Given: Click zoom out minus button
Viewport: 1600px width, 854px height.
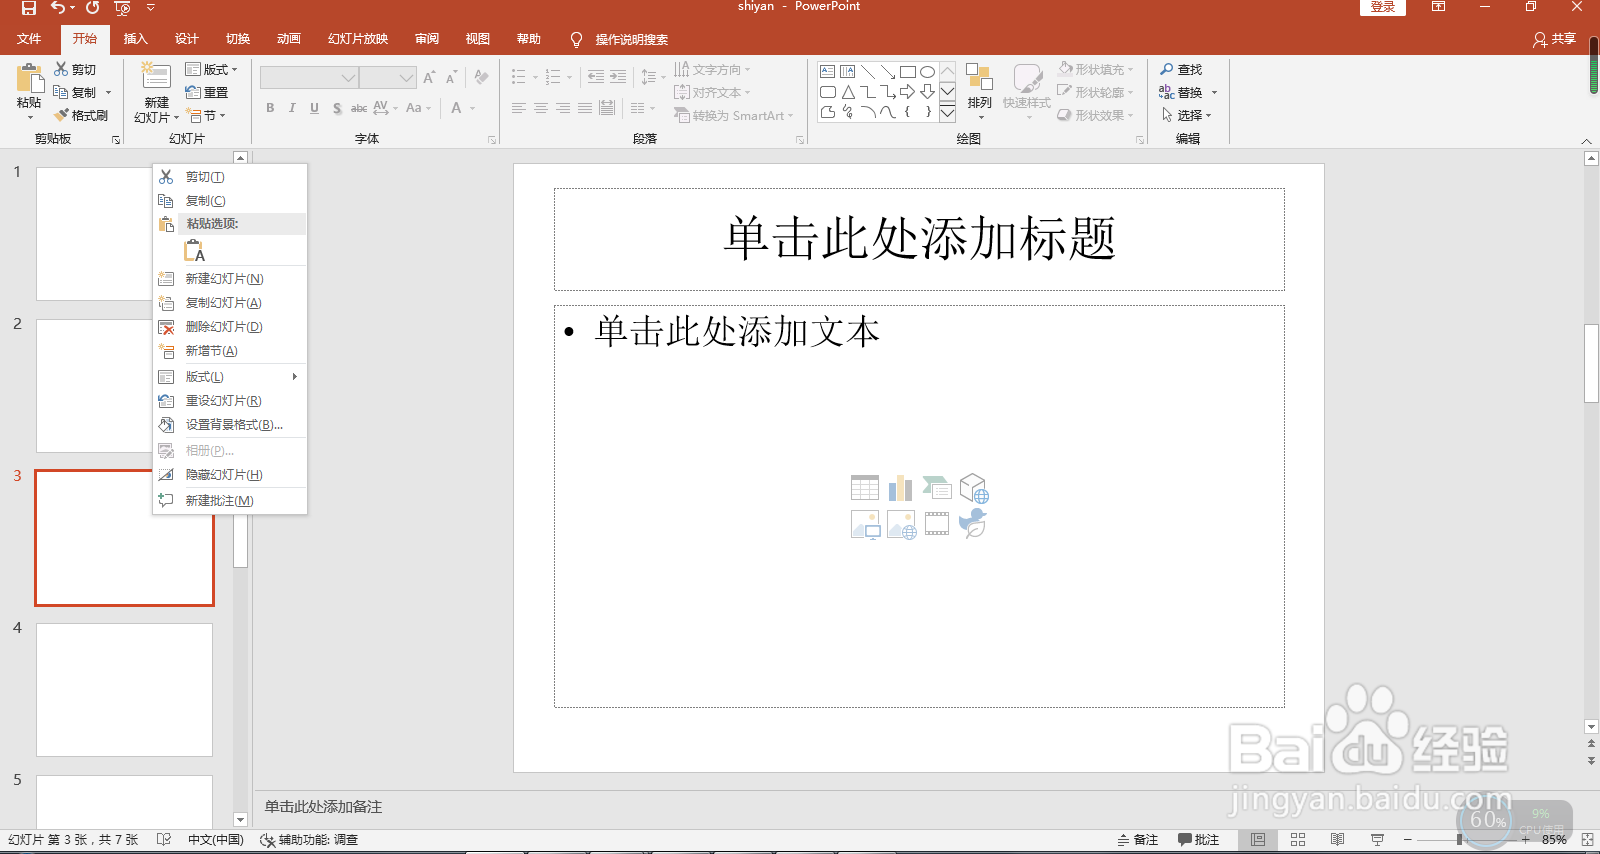Looking at the screenshot, I should tap(1407, 840).
